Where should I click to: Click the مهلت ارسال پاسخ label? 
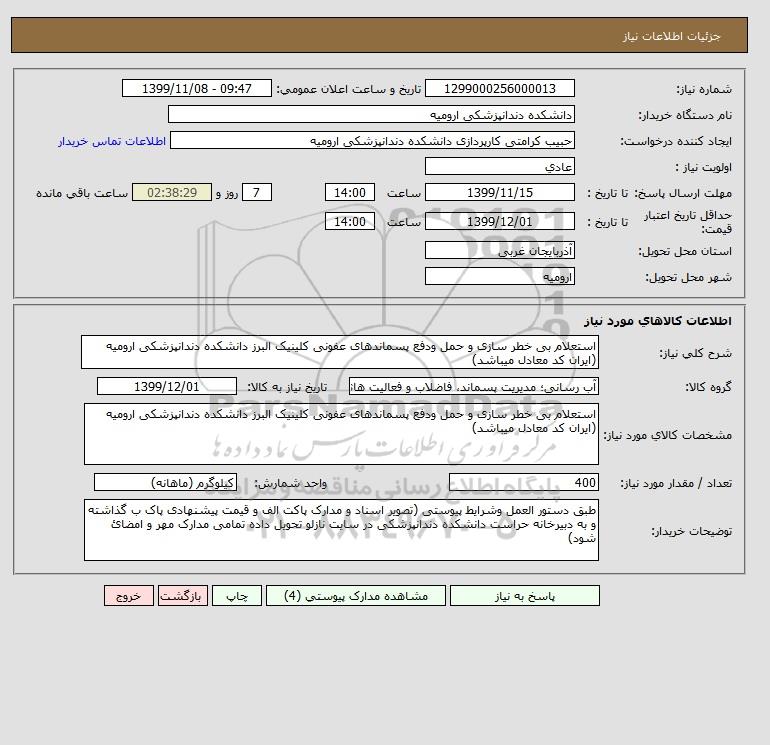(683, 193)
